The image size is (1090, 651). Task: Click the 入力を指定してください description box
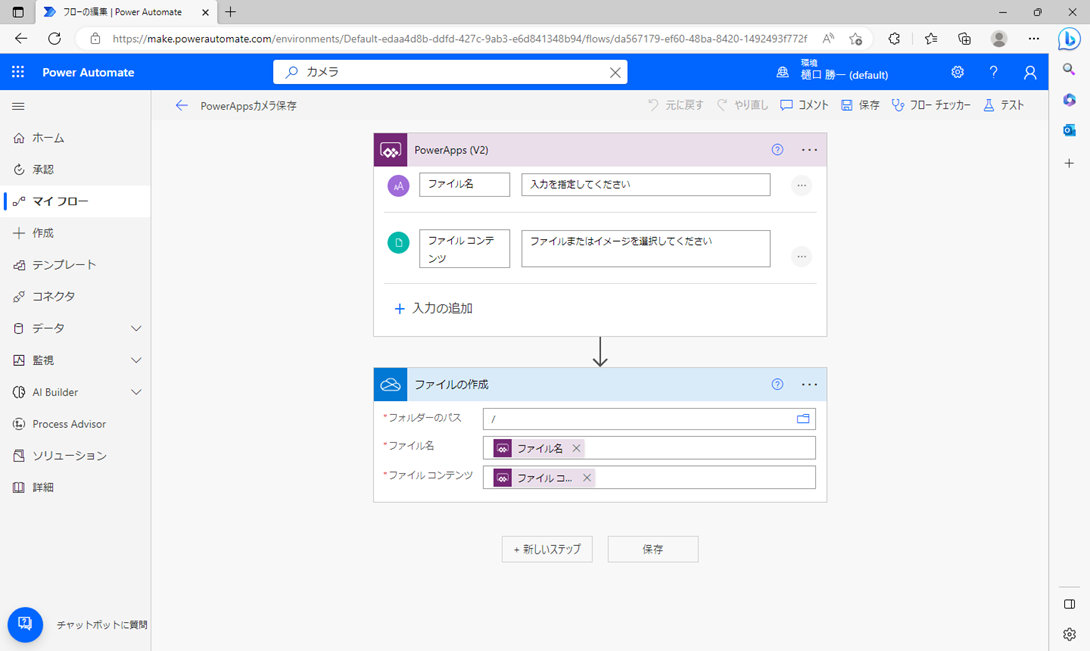click(x=646, y=184)
